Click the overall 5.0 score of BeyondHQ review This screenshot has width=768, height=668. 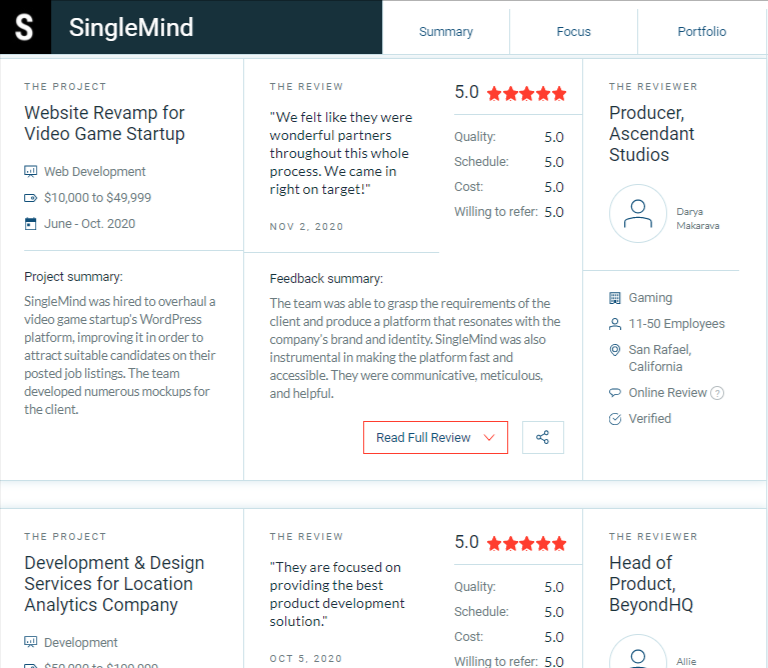[x=466, y=542]
